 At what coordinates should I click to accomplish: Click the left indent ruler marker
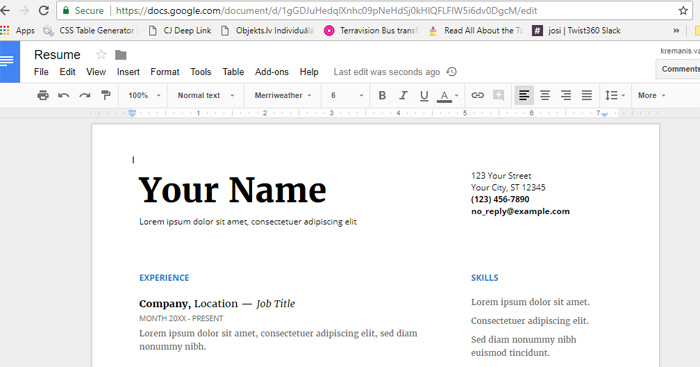132,113
